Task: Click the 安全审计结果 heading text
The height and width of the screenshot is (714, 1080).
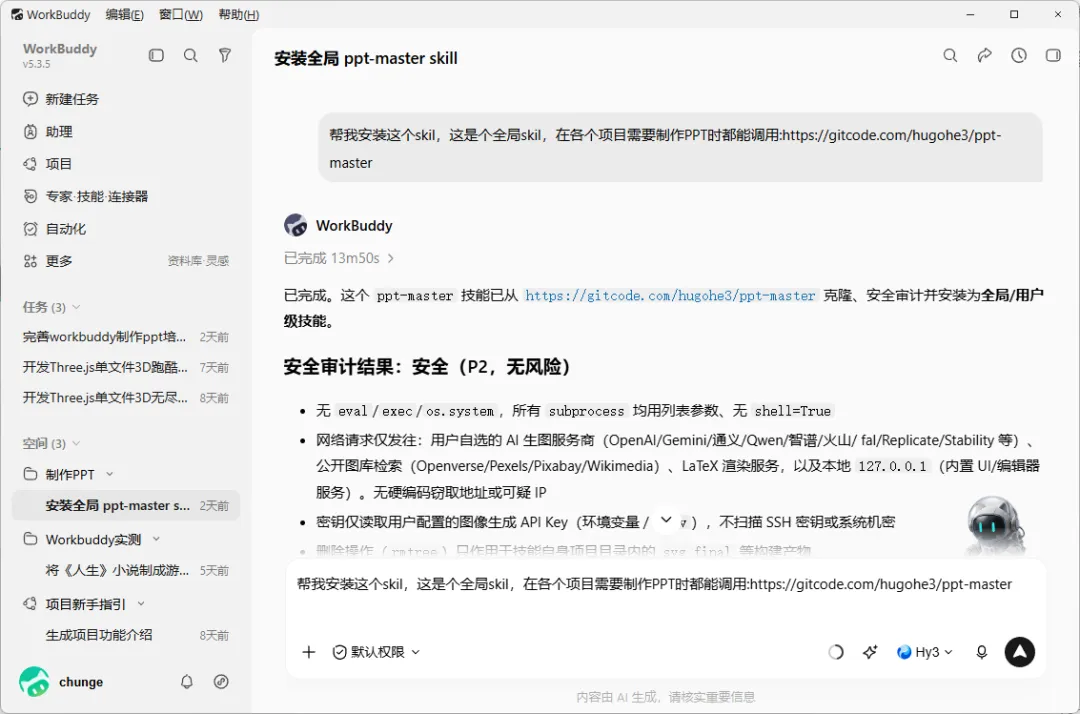Action: pyautogui.click(x=427, y=367)
